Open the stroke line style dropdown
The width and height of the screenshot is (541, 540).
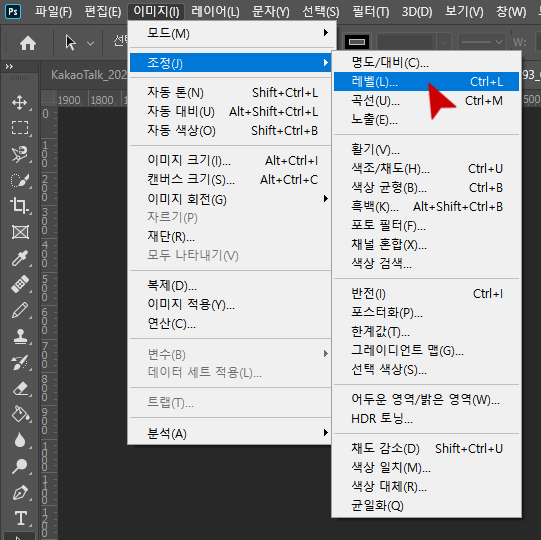482,42
